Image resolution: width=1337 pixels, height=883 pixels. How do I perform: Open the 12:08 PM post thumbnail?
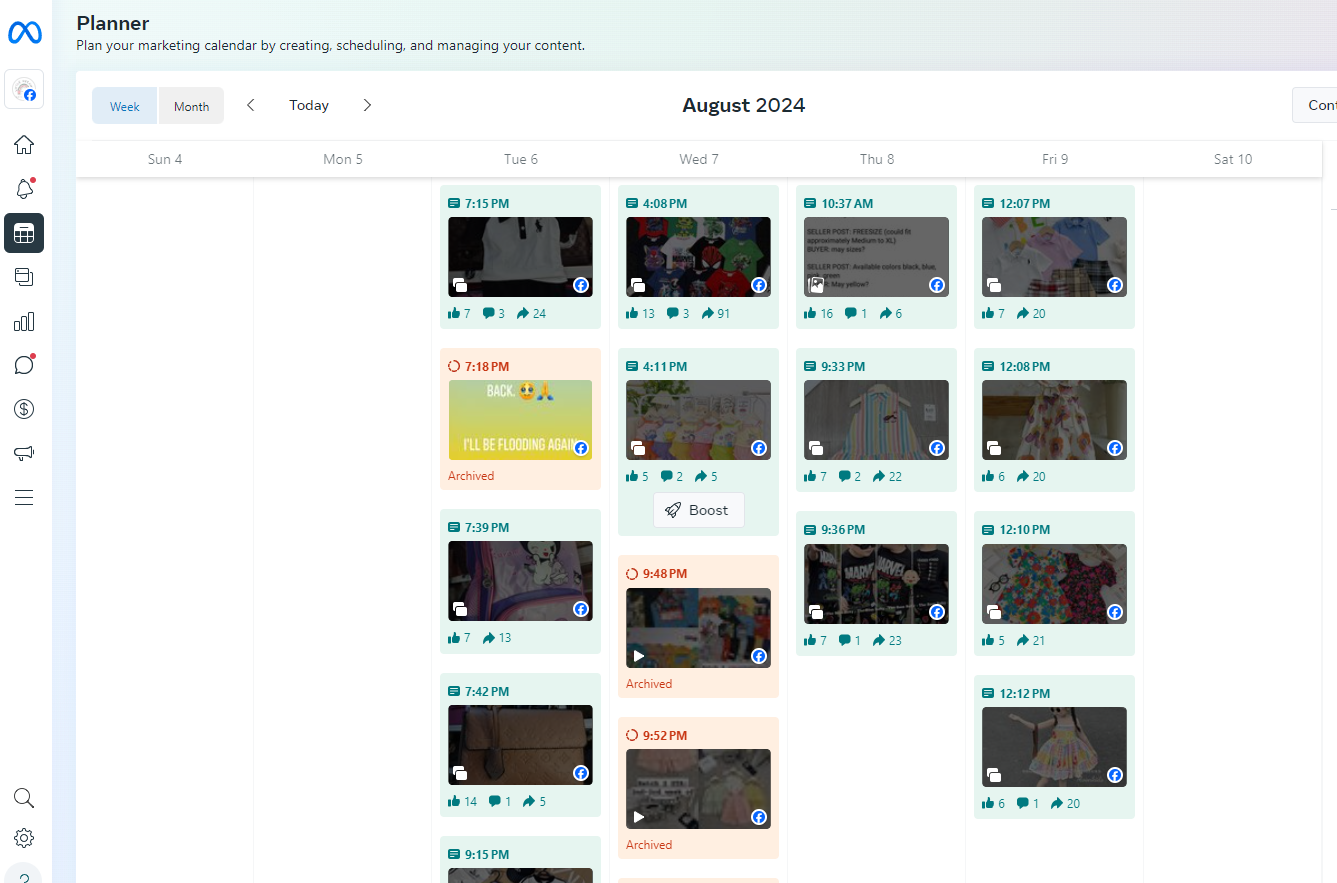click(x=1054, y=420)
